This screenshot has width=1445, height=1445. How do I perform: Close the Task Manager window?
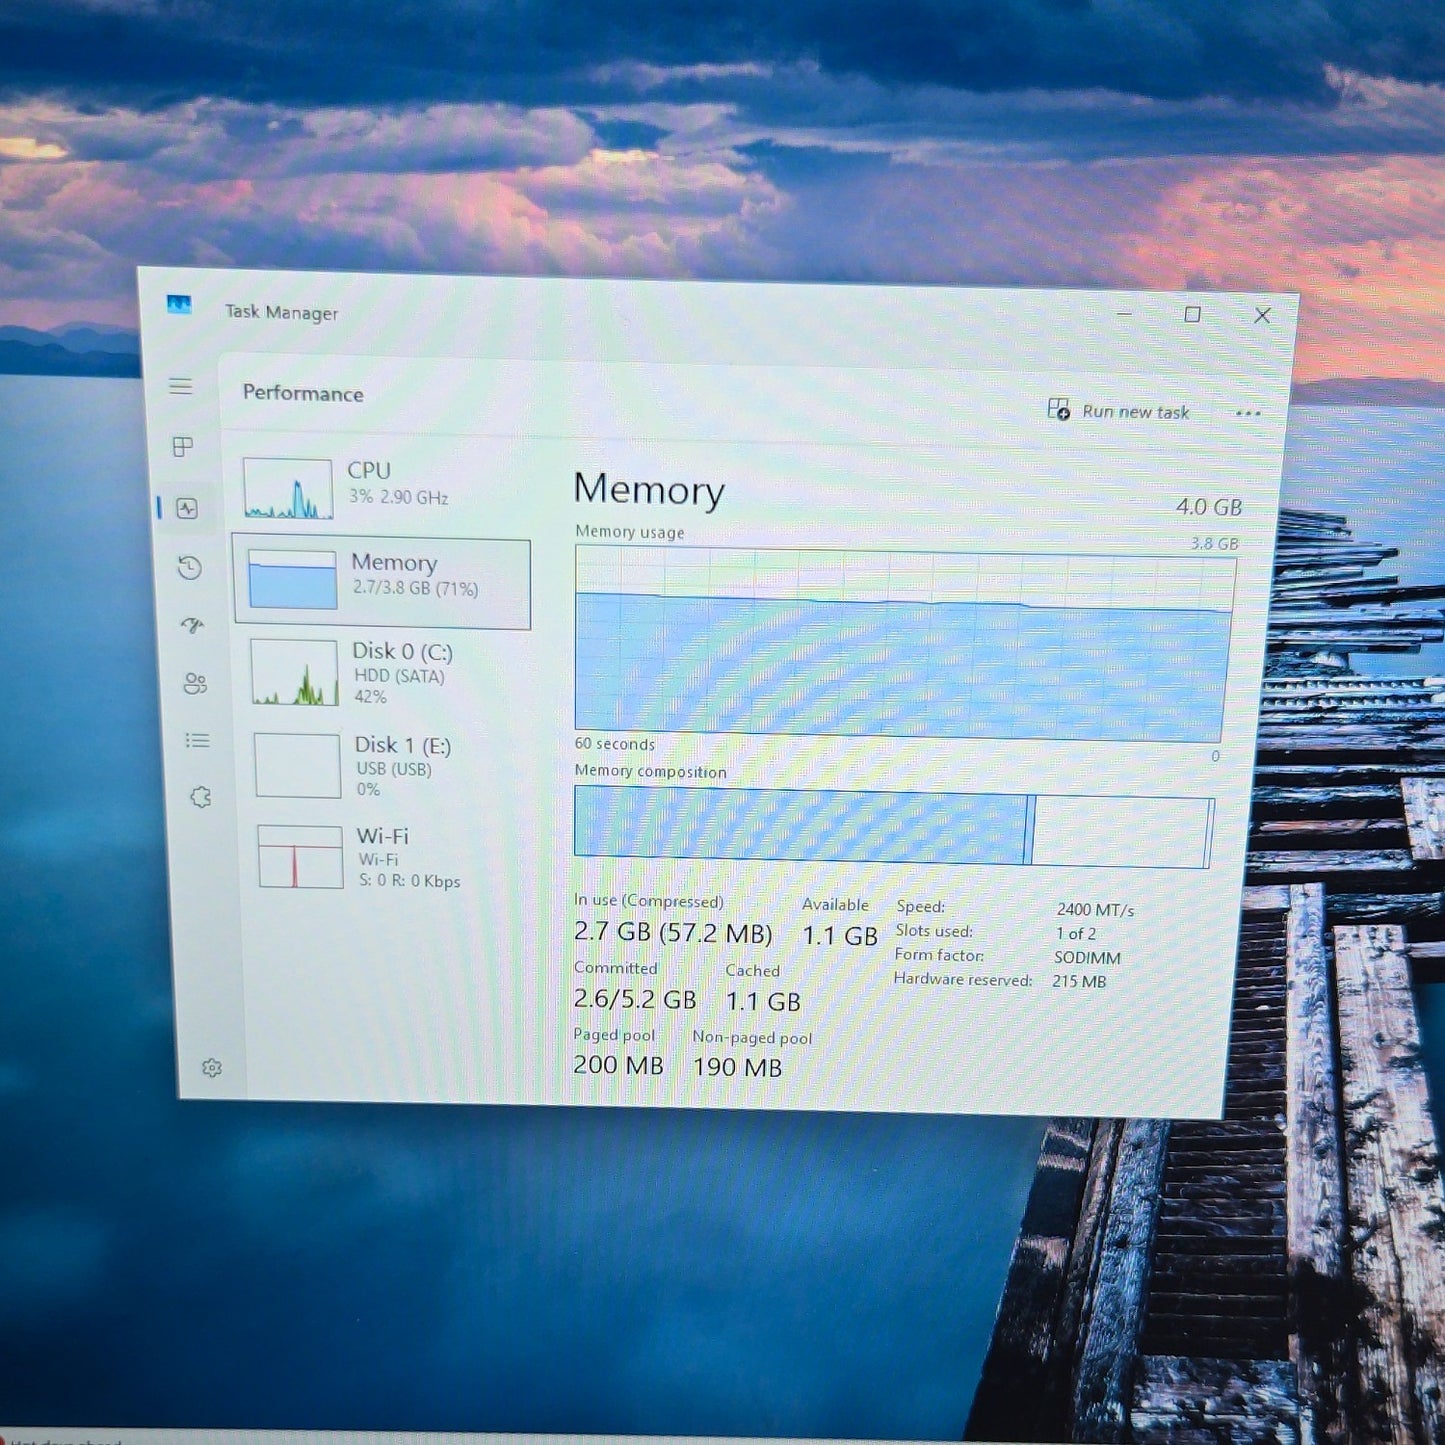[1262, 316]
